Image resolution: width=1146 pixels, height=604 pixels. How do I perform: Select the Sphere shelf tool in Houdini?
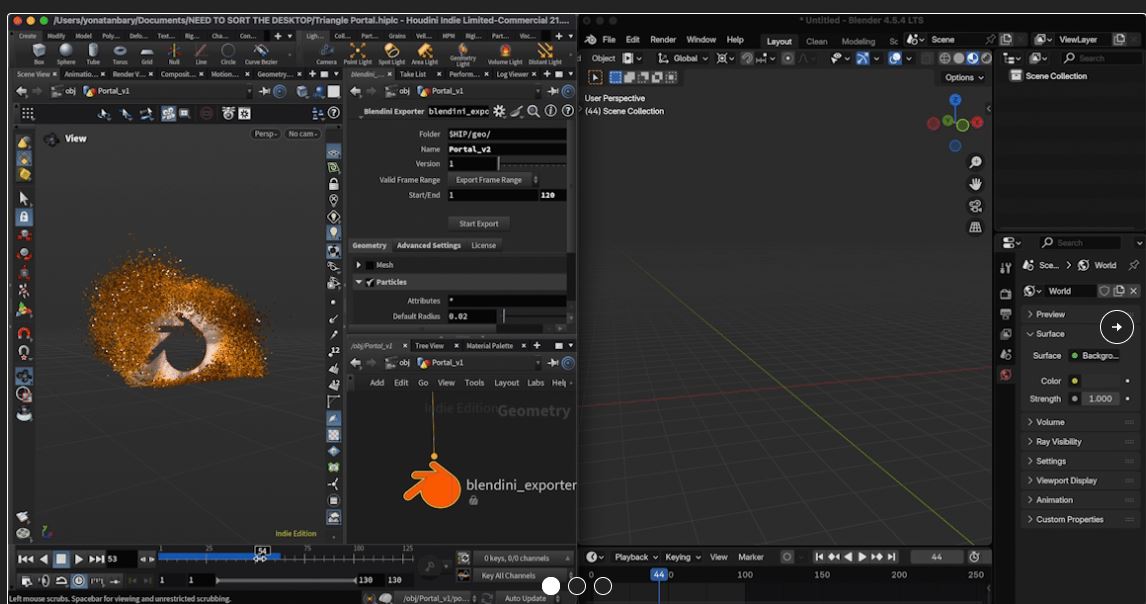click(x=66, y=53)
